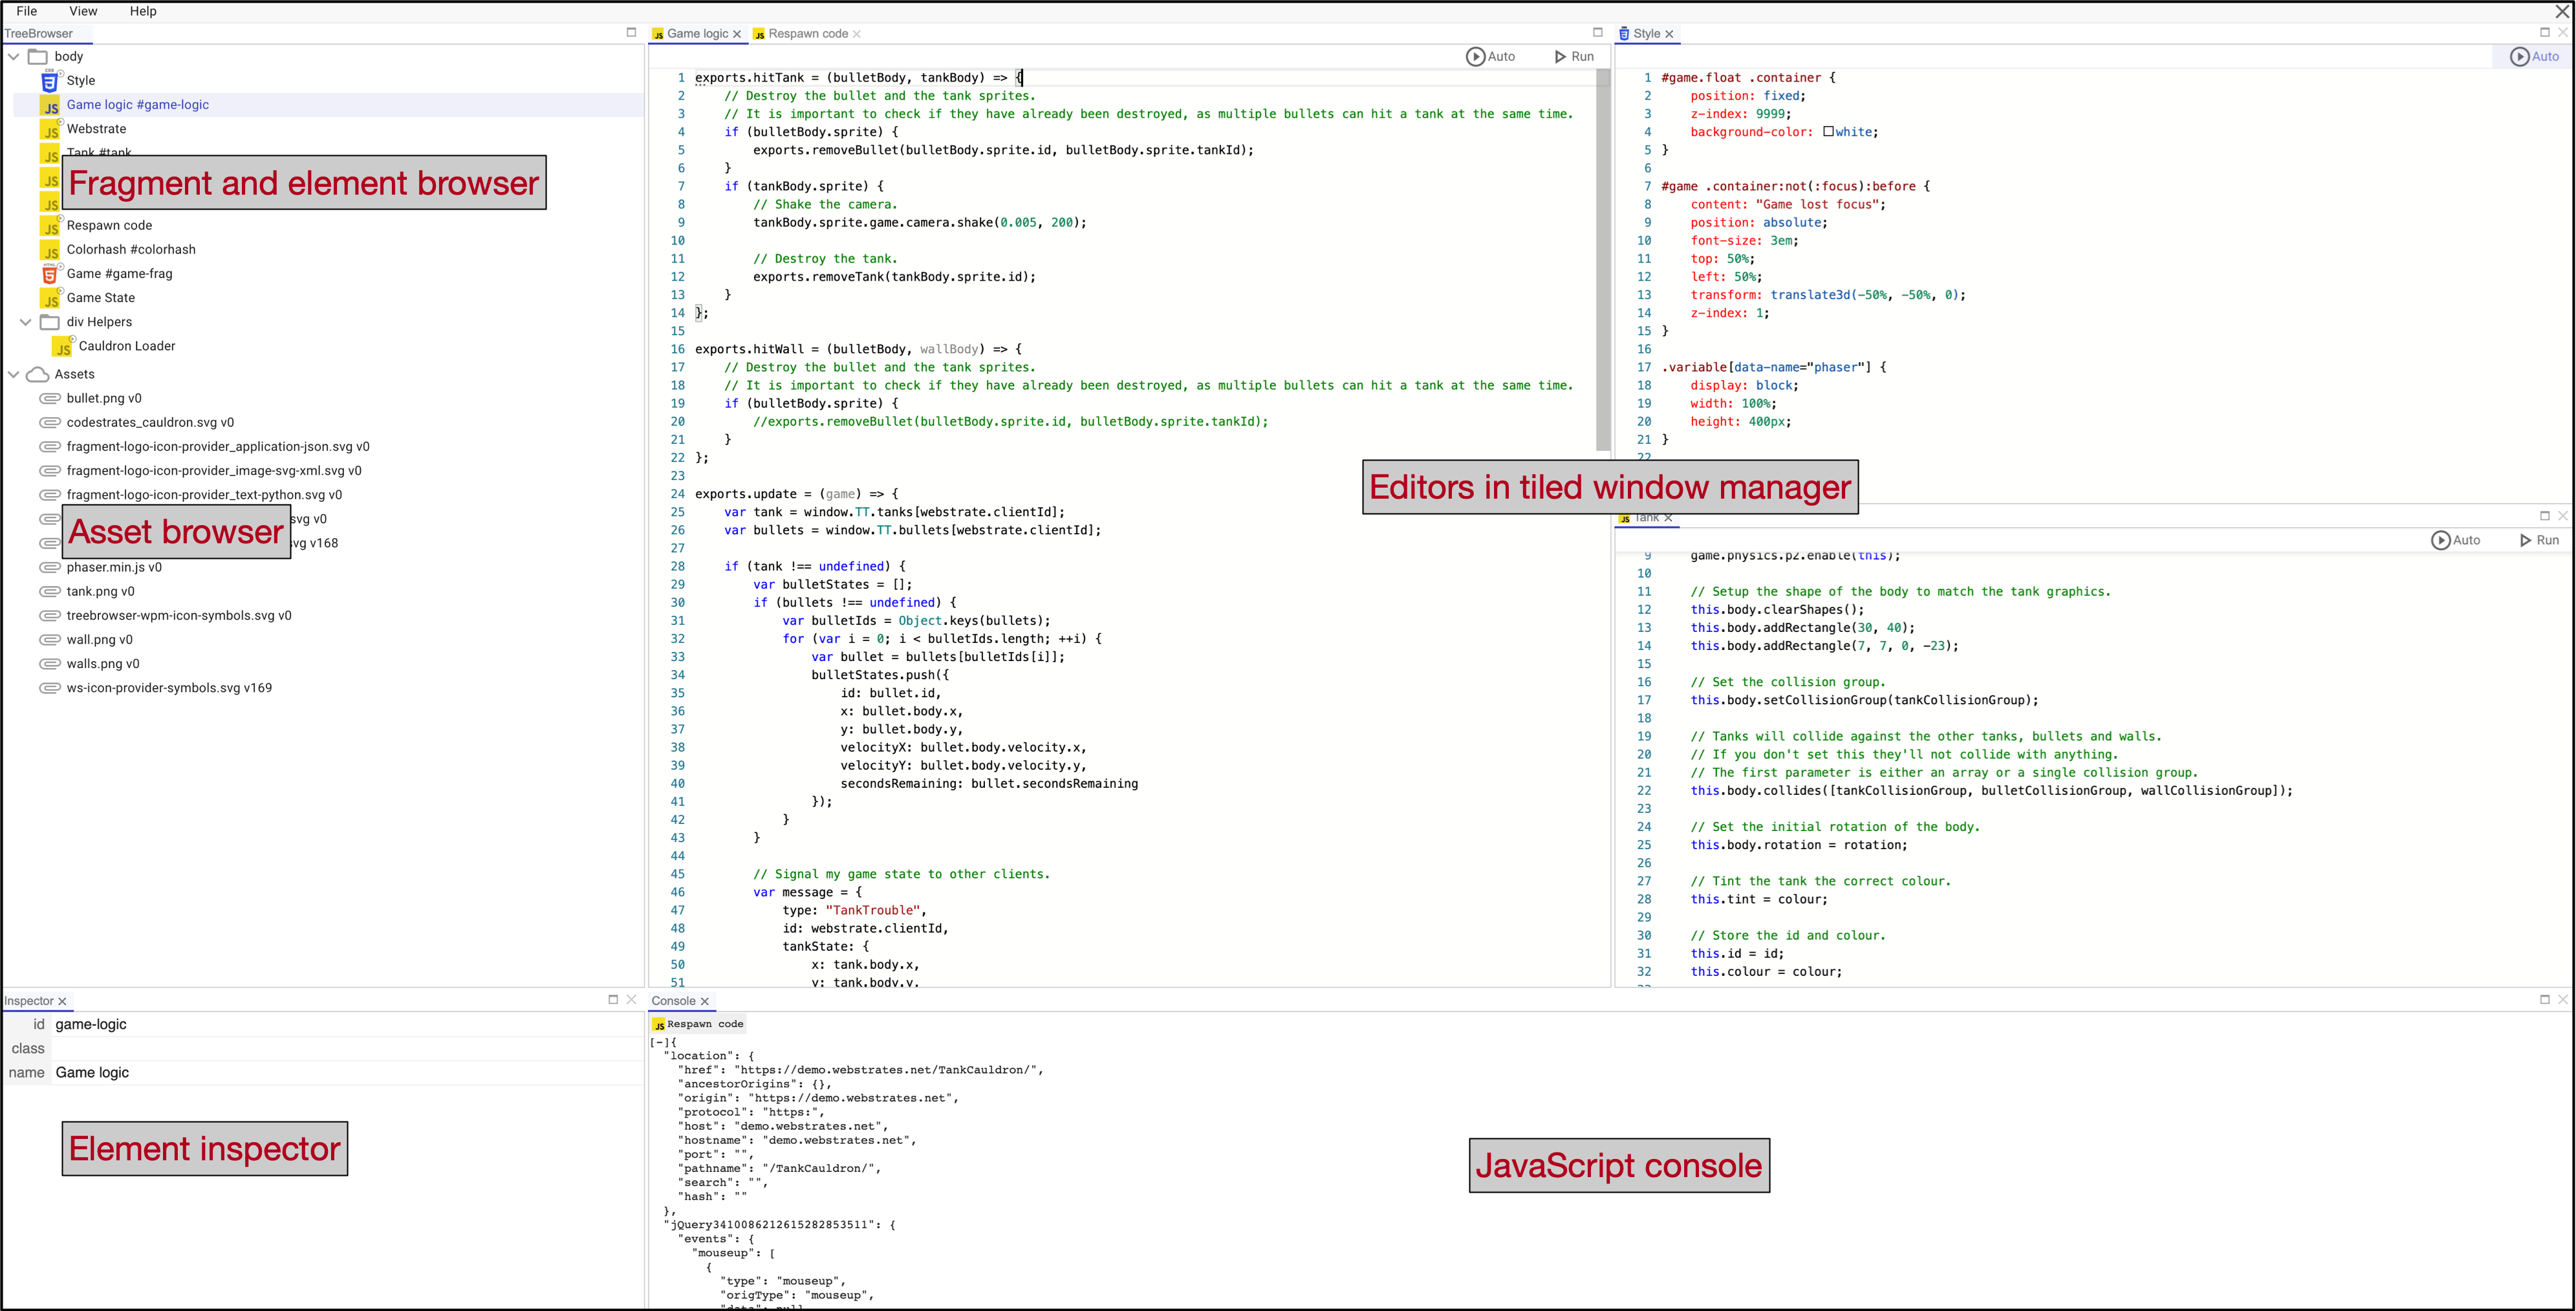Click the cloud icon beside Assets
Screen dimensions: 2576x1311
(x=38, y=374)
